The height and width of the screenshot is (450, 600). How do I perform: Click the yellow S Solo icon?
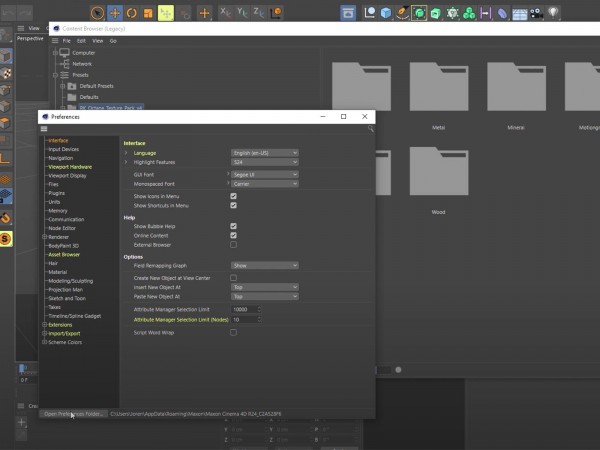tap(6, 239)
